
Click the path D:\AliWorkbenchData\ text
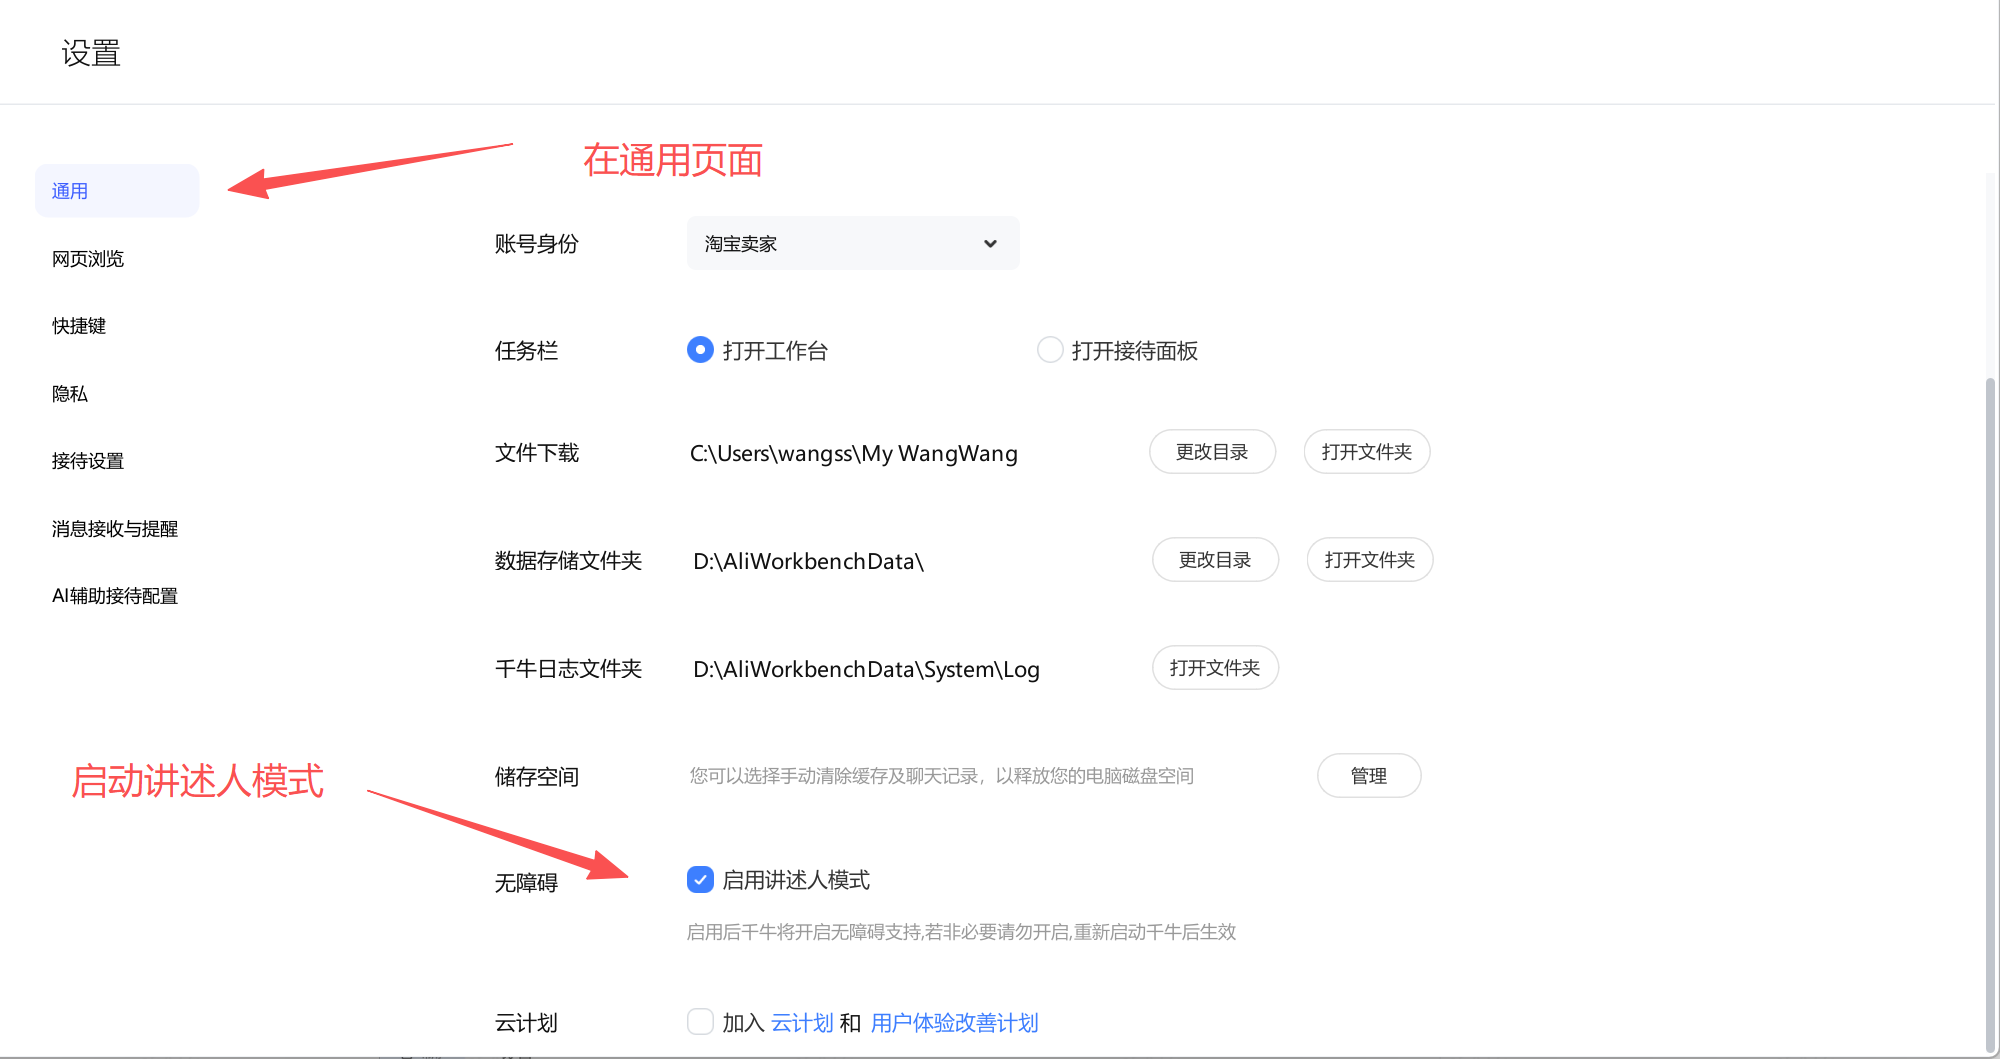click(x=808, y=561)
